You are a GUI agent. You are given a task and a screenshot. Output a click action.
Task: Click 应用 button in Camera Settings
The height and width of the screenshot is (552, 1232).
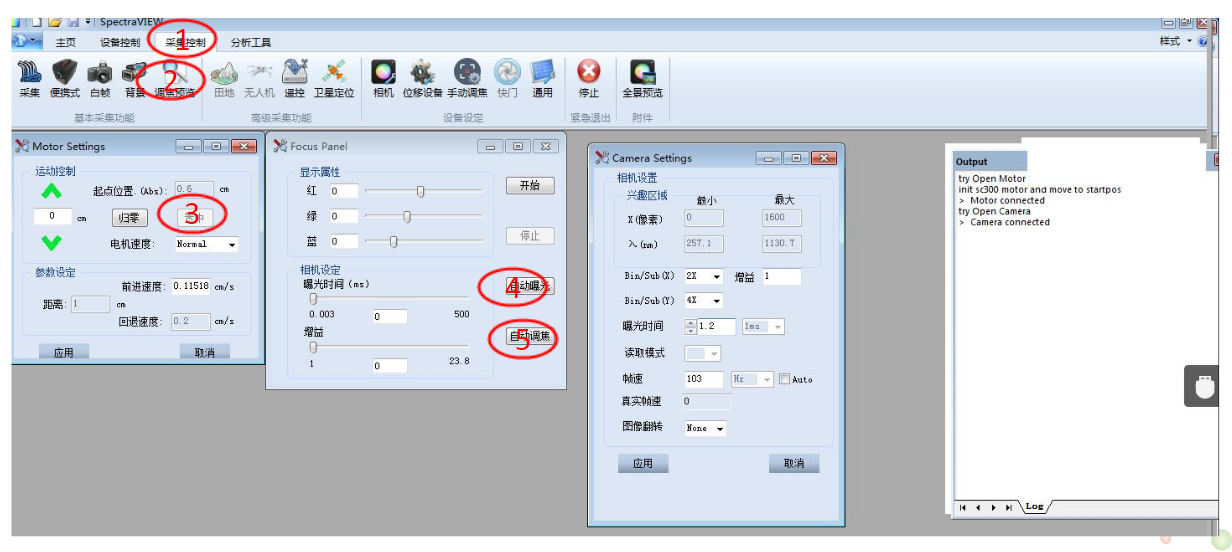click(642, 464)
